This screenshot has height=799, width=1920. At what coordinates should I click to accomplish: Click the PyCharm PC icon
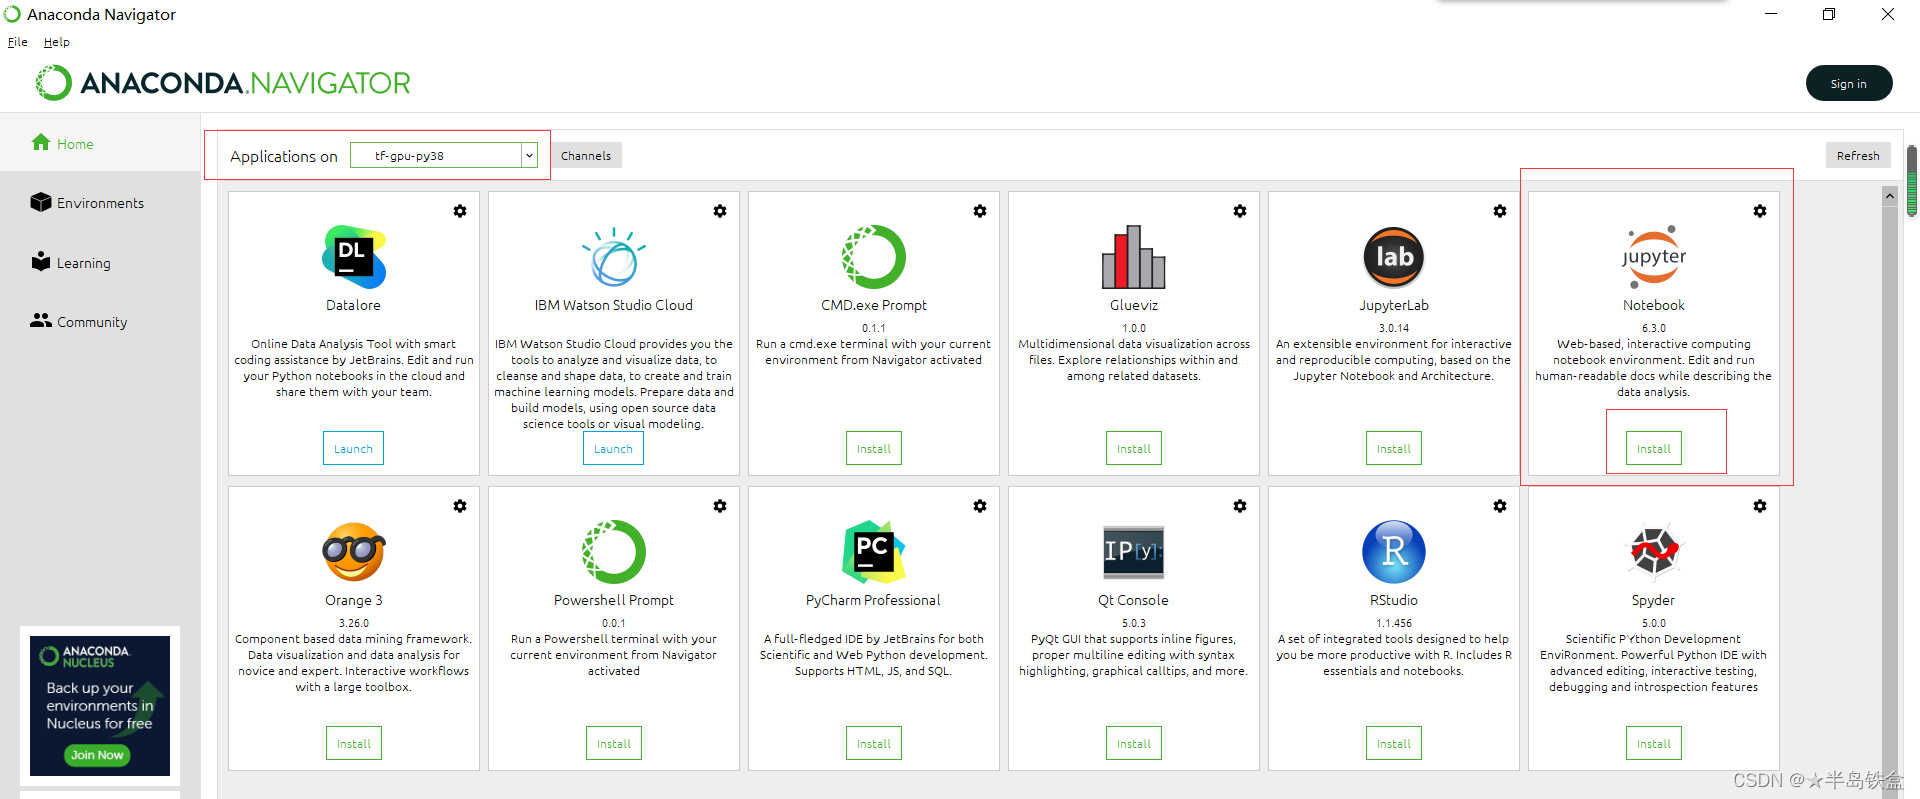(x=874, y=552)
